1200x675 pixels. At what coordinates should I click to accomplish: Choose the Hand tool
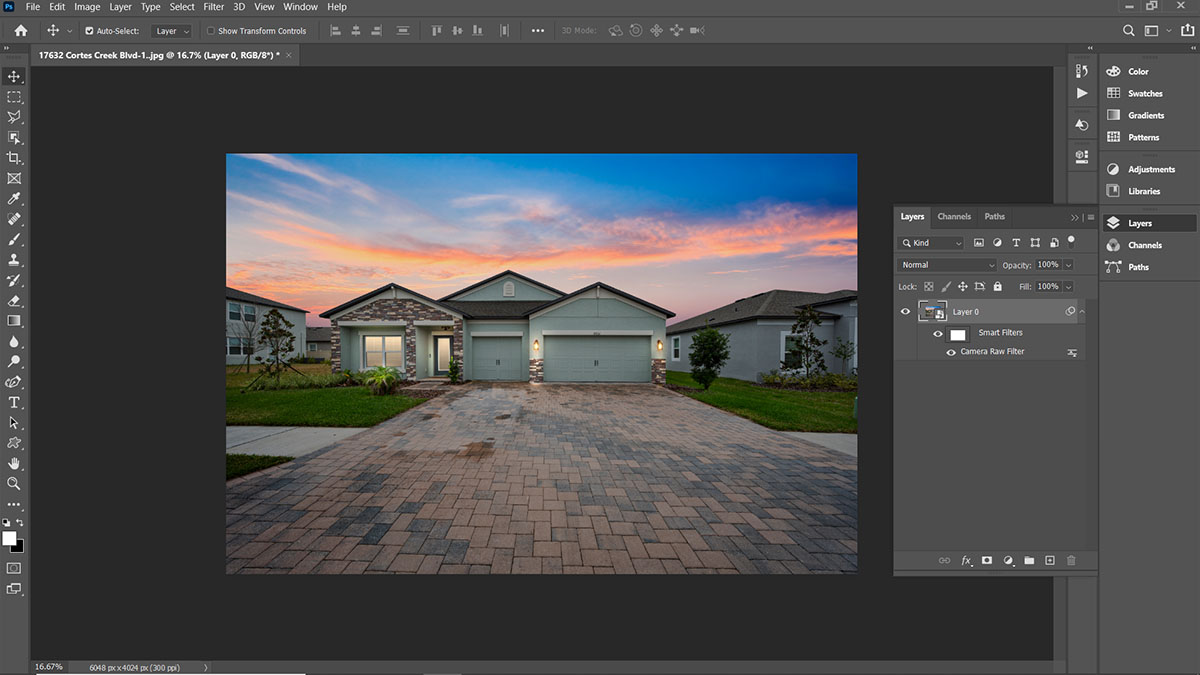point(14,463)
